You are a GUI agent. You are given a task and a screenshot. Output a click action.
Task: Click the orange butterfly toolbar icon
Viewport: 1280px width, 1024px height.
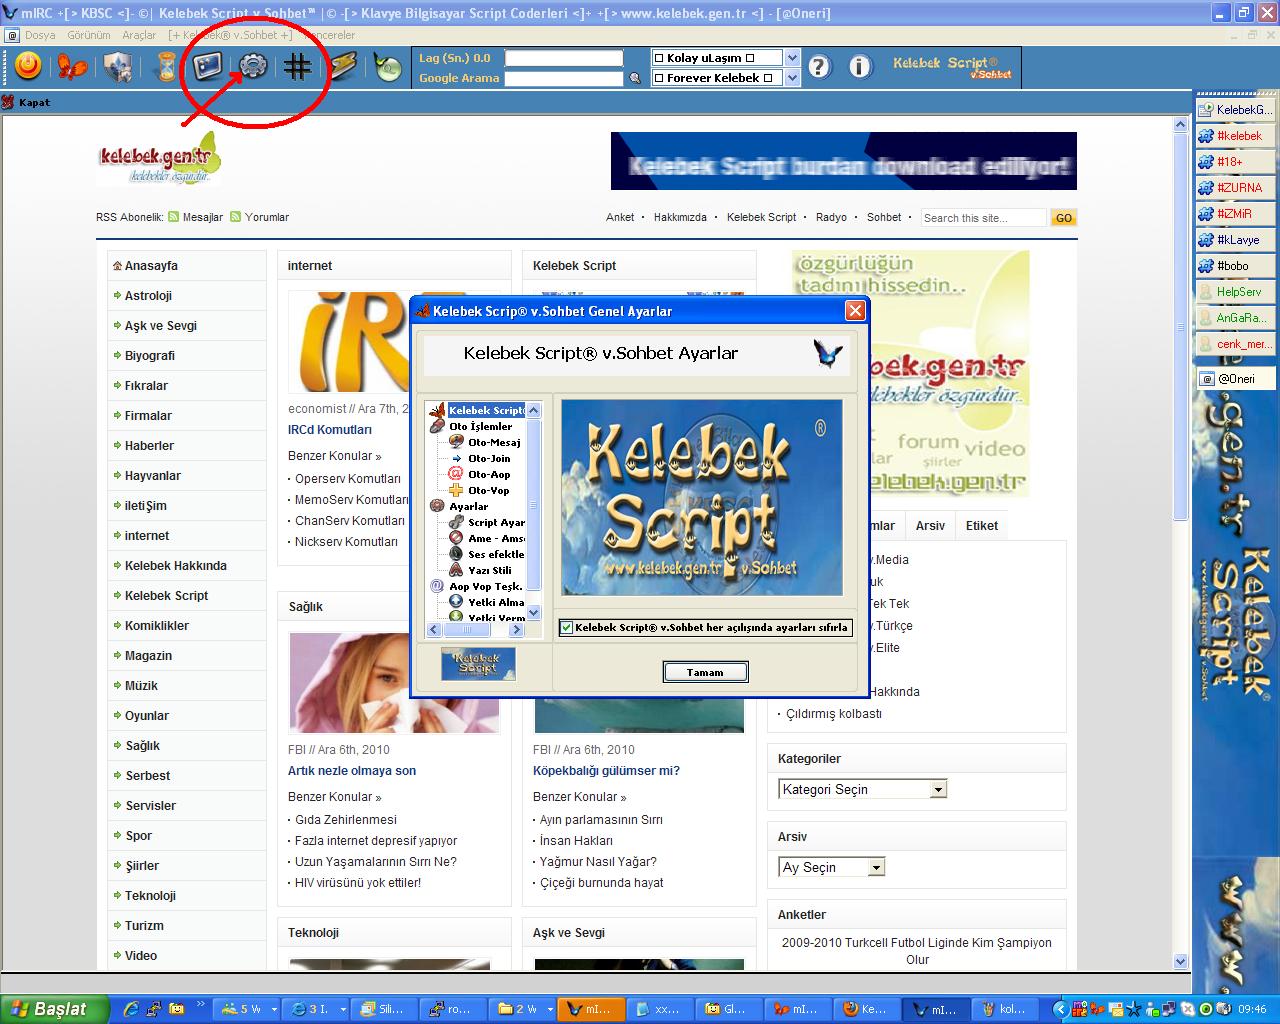[x=72, y=67]
